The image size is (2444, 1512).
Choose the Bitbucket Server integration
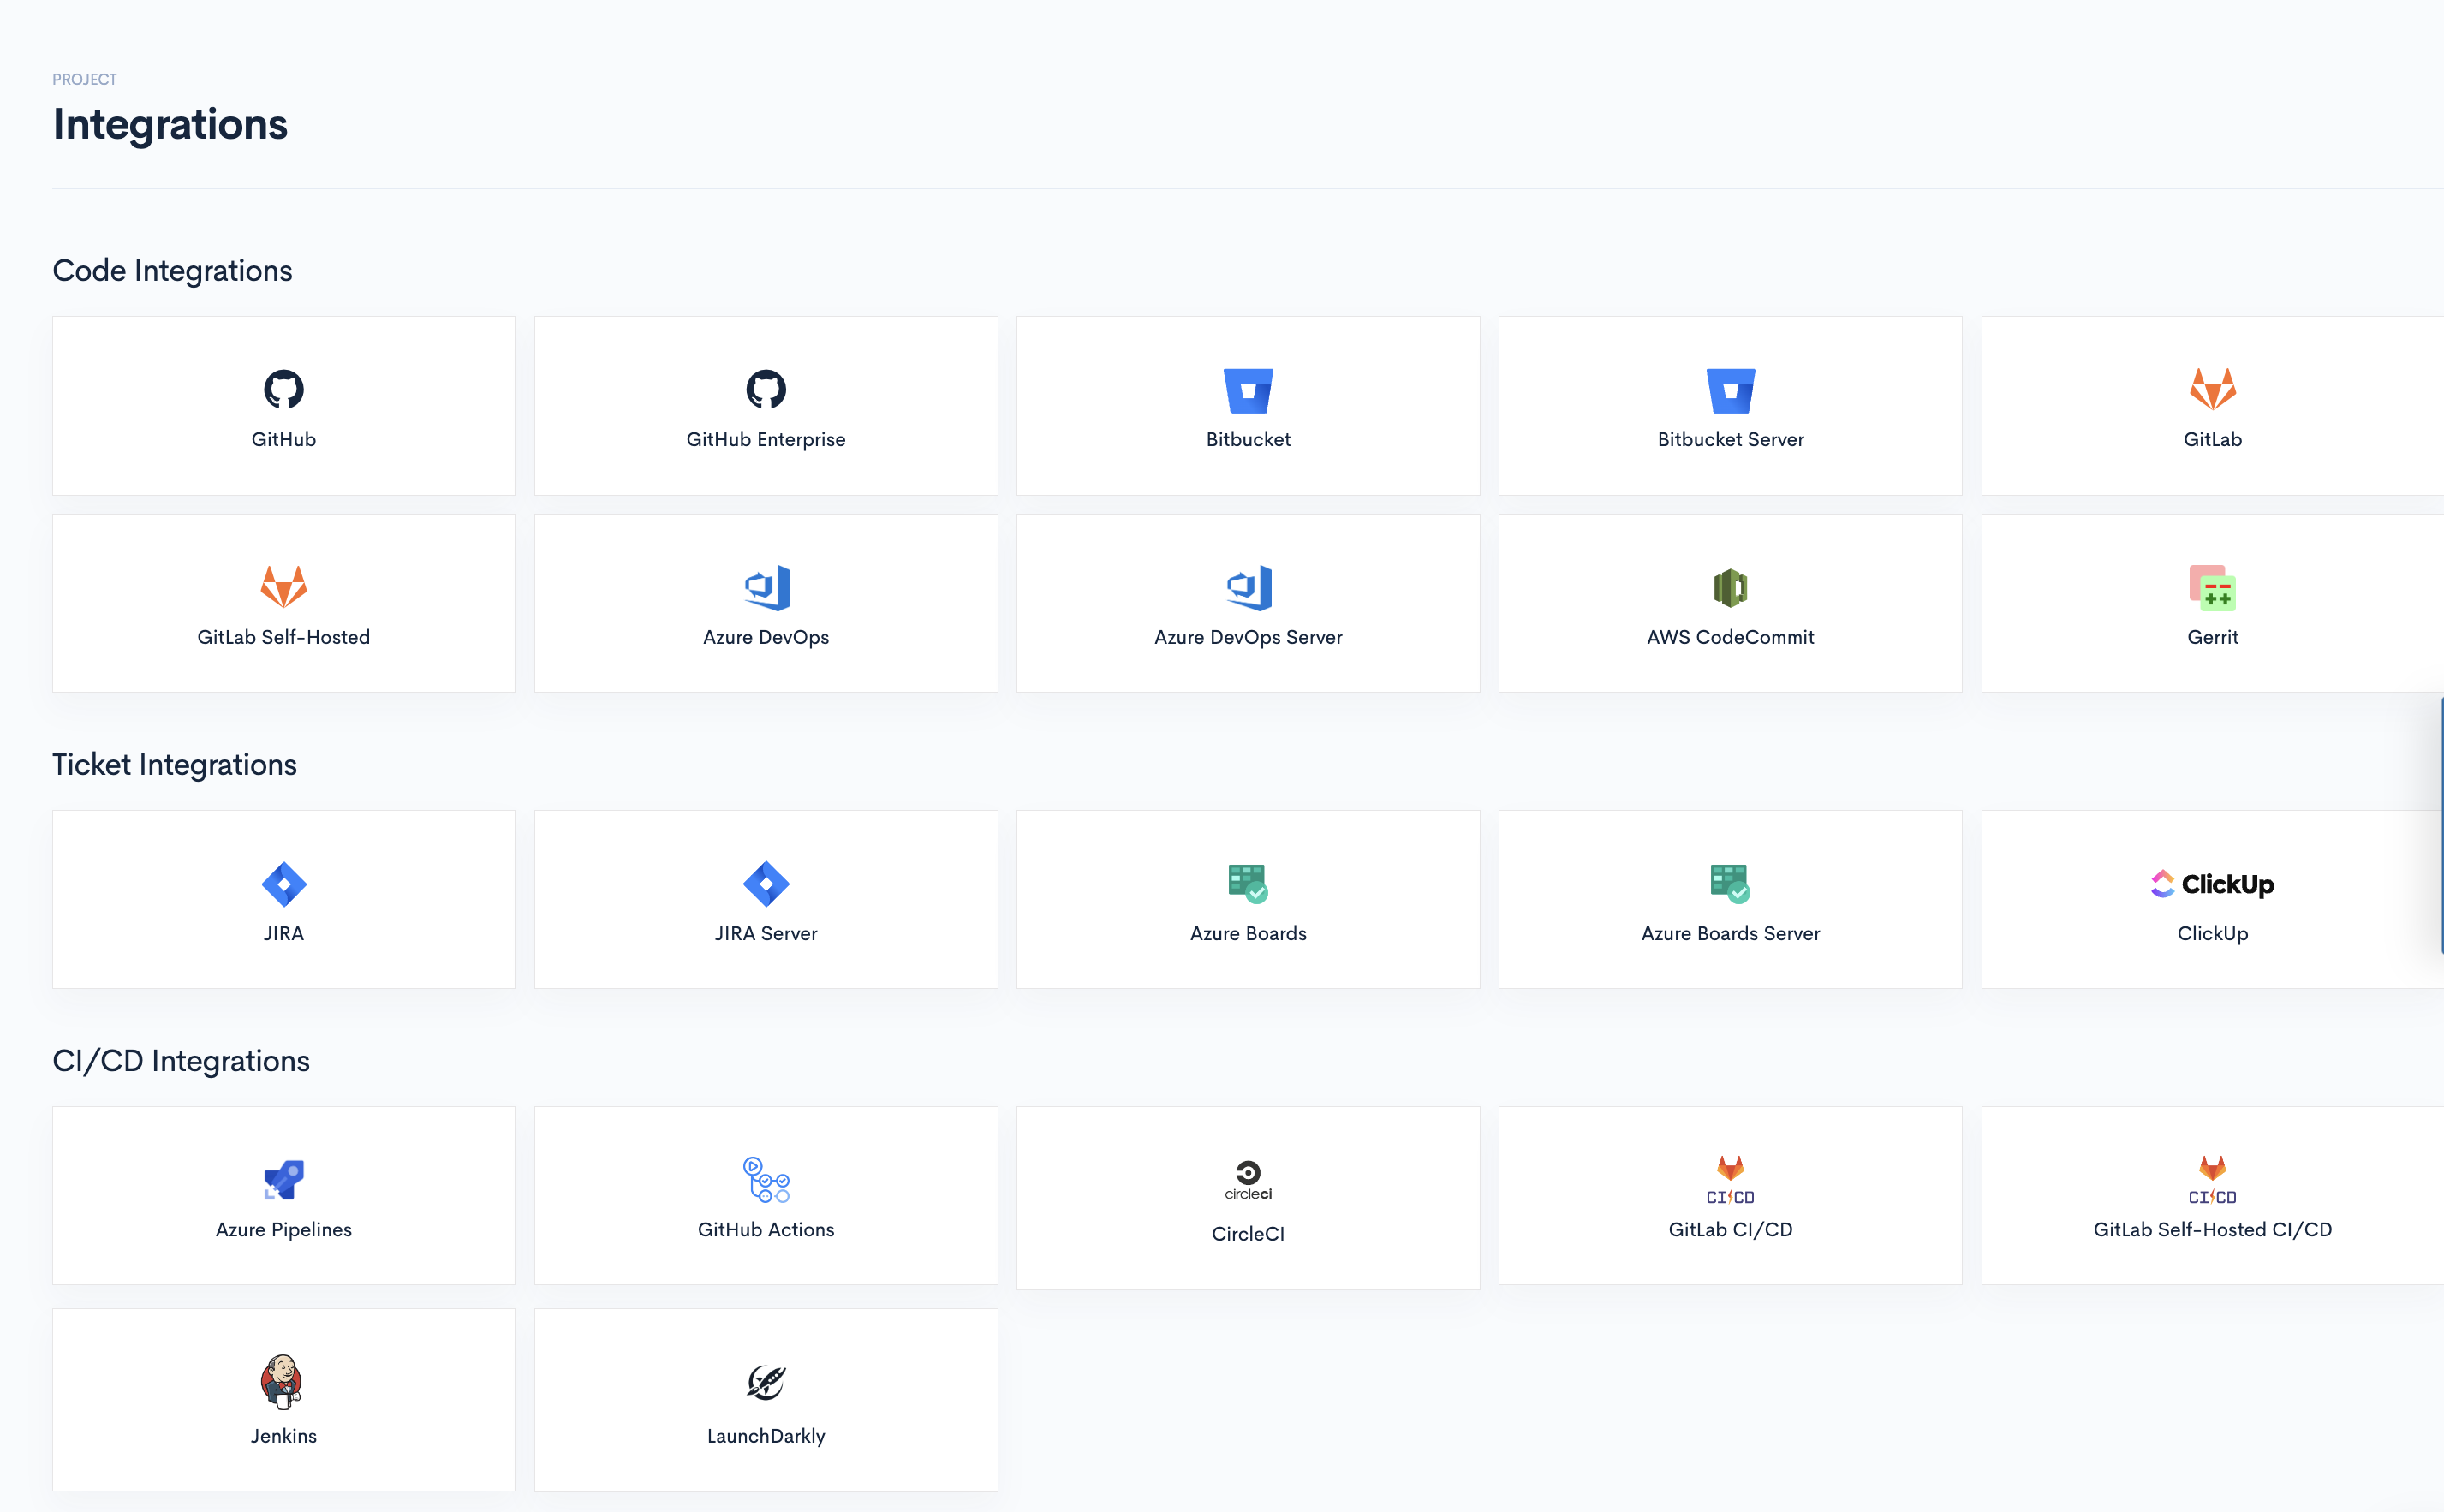click(1730, 406)
